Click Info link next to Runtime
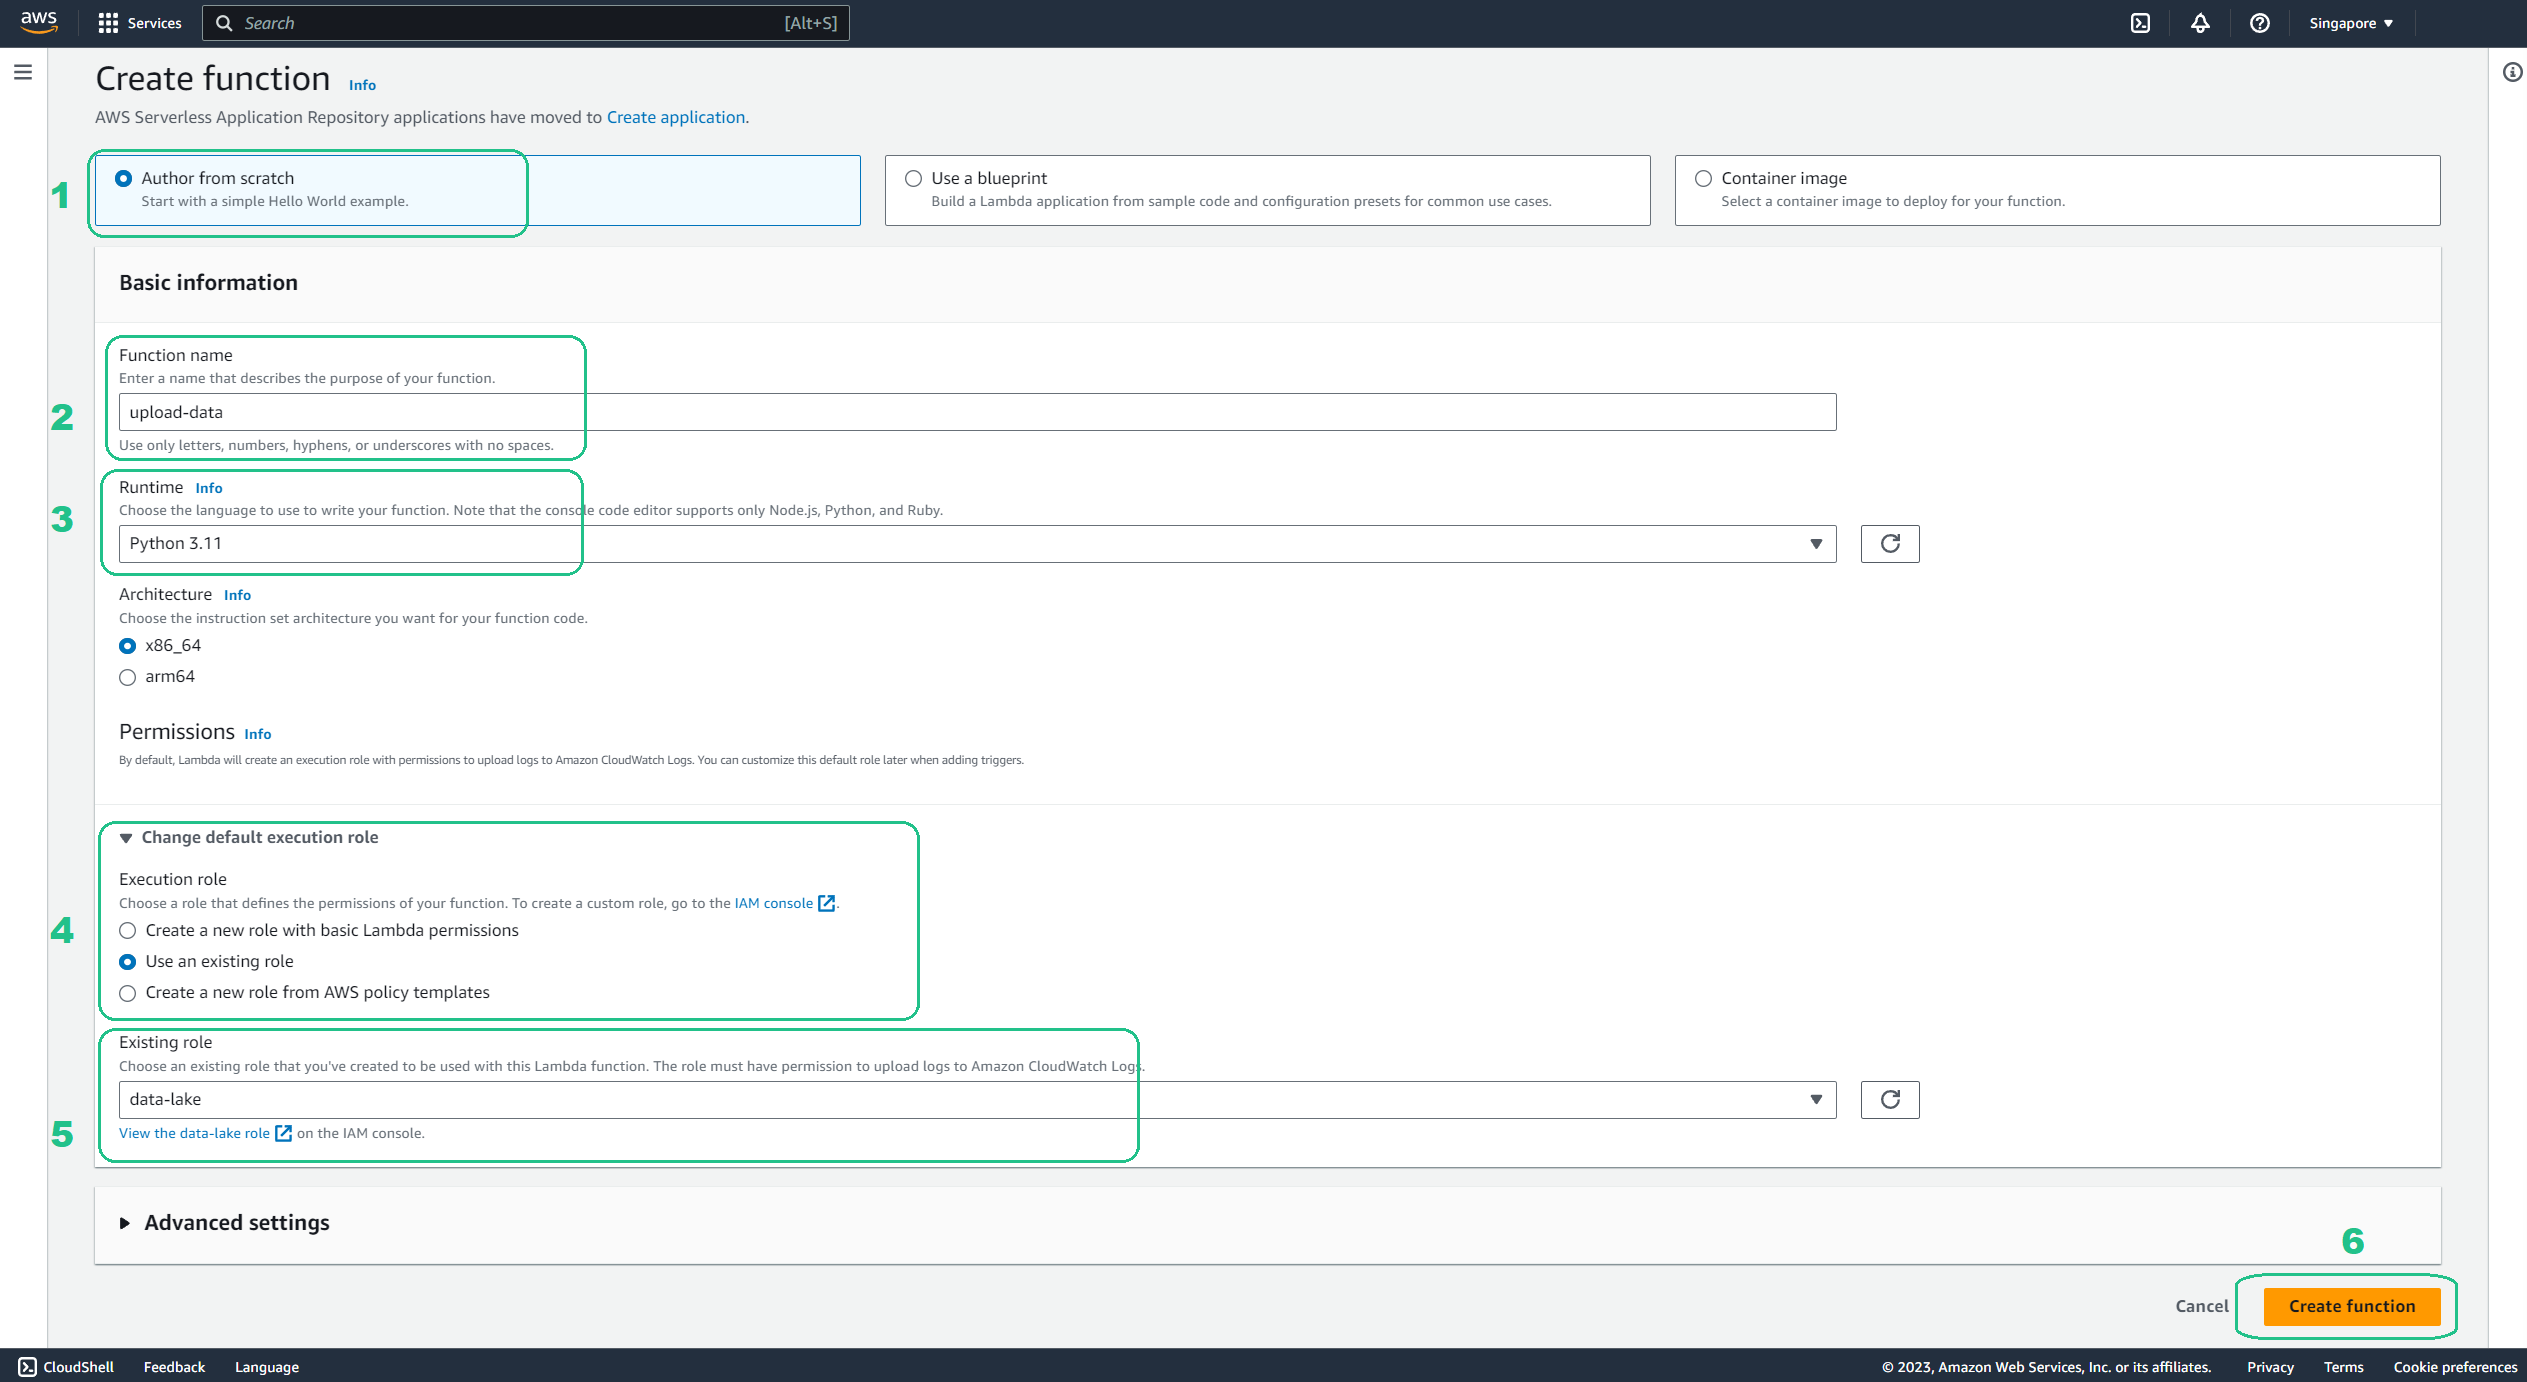The width and height of the screenshot is (2527, 1382). coord(209,488)
